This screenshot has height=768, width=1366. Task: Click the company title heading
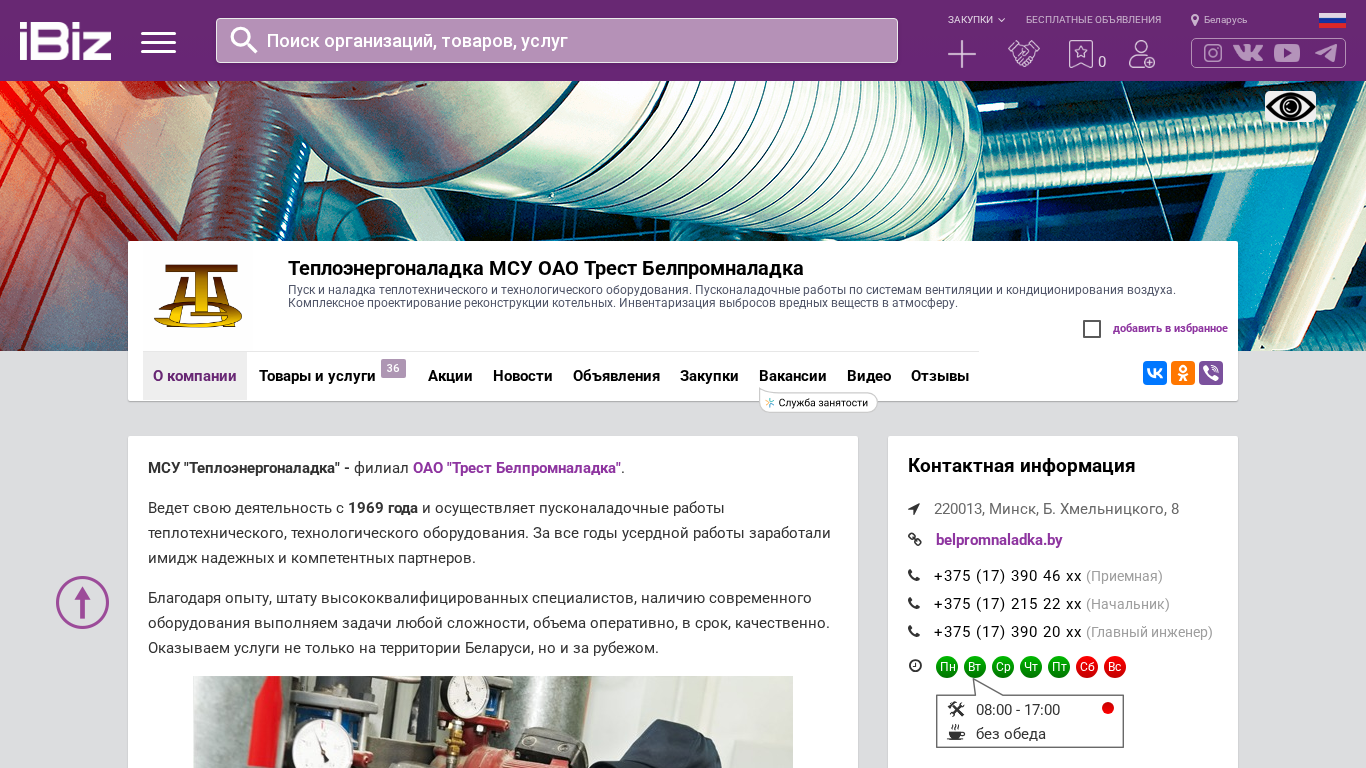[546, 268]
